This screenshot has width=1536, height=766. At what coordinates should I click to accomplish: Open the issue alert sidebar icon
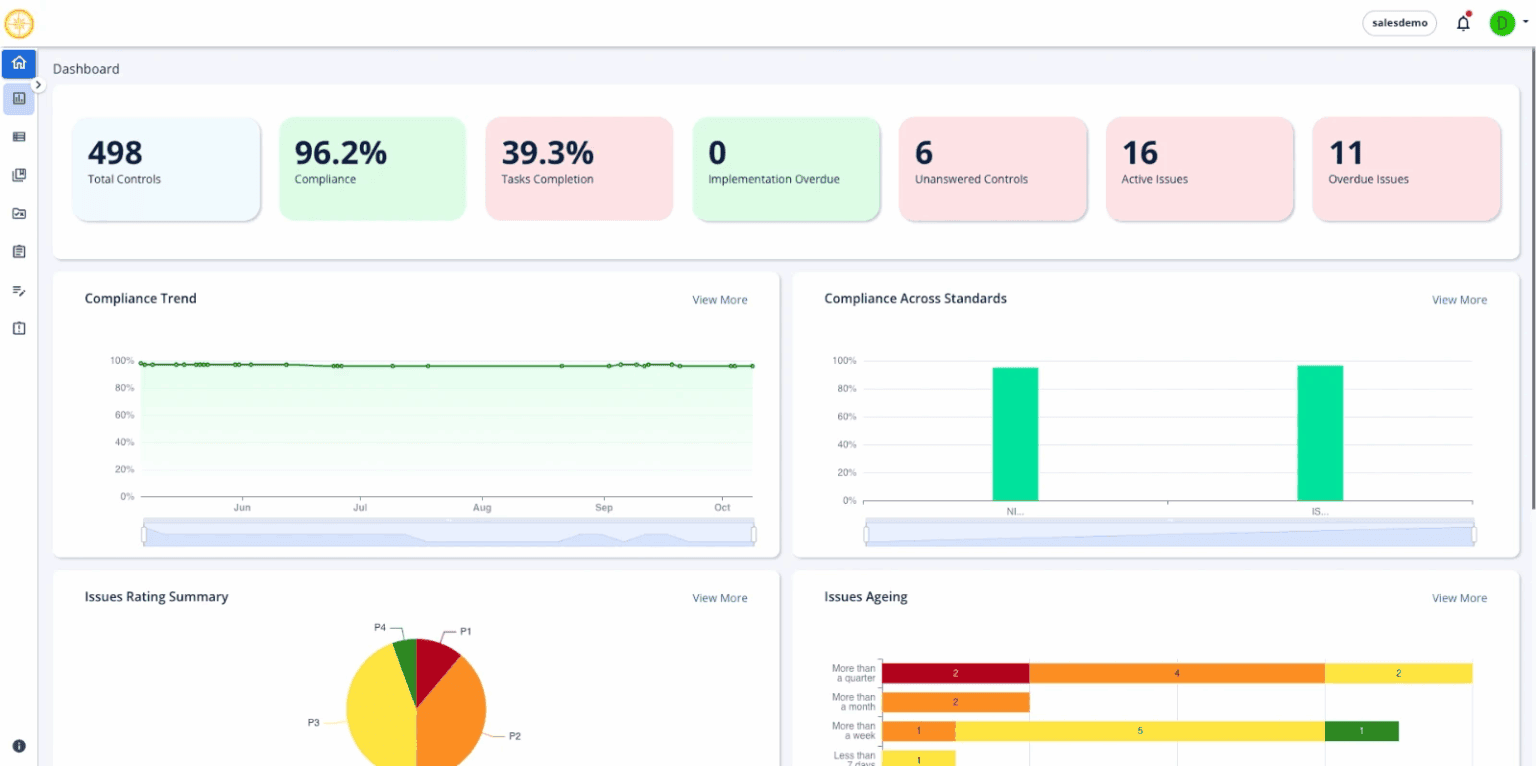tap(19, 328)
